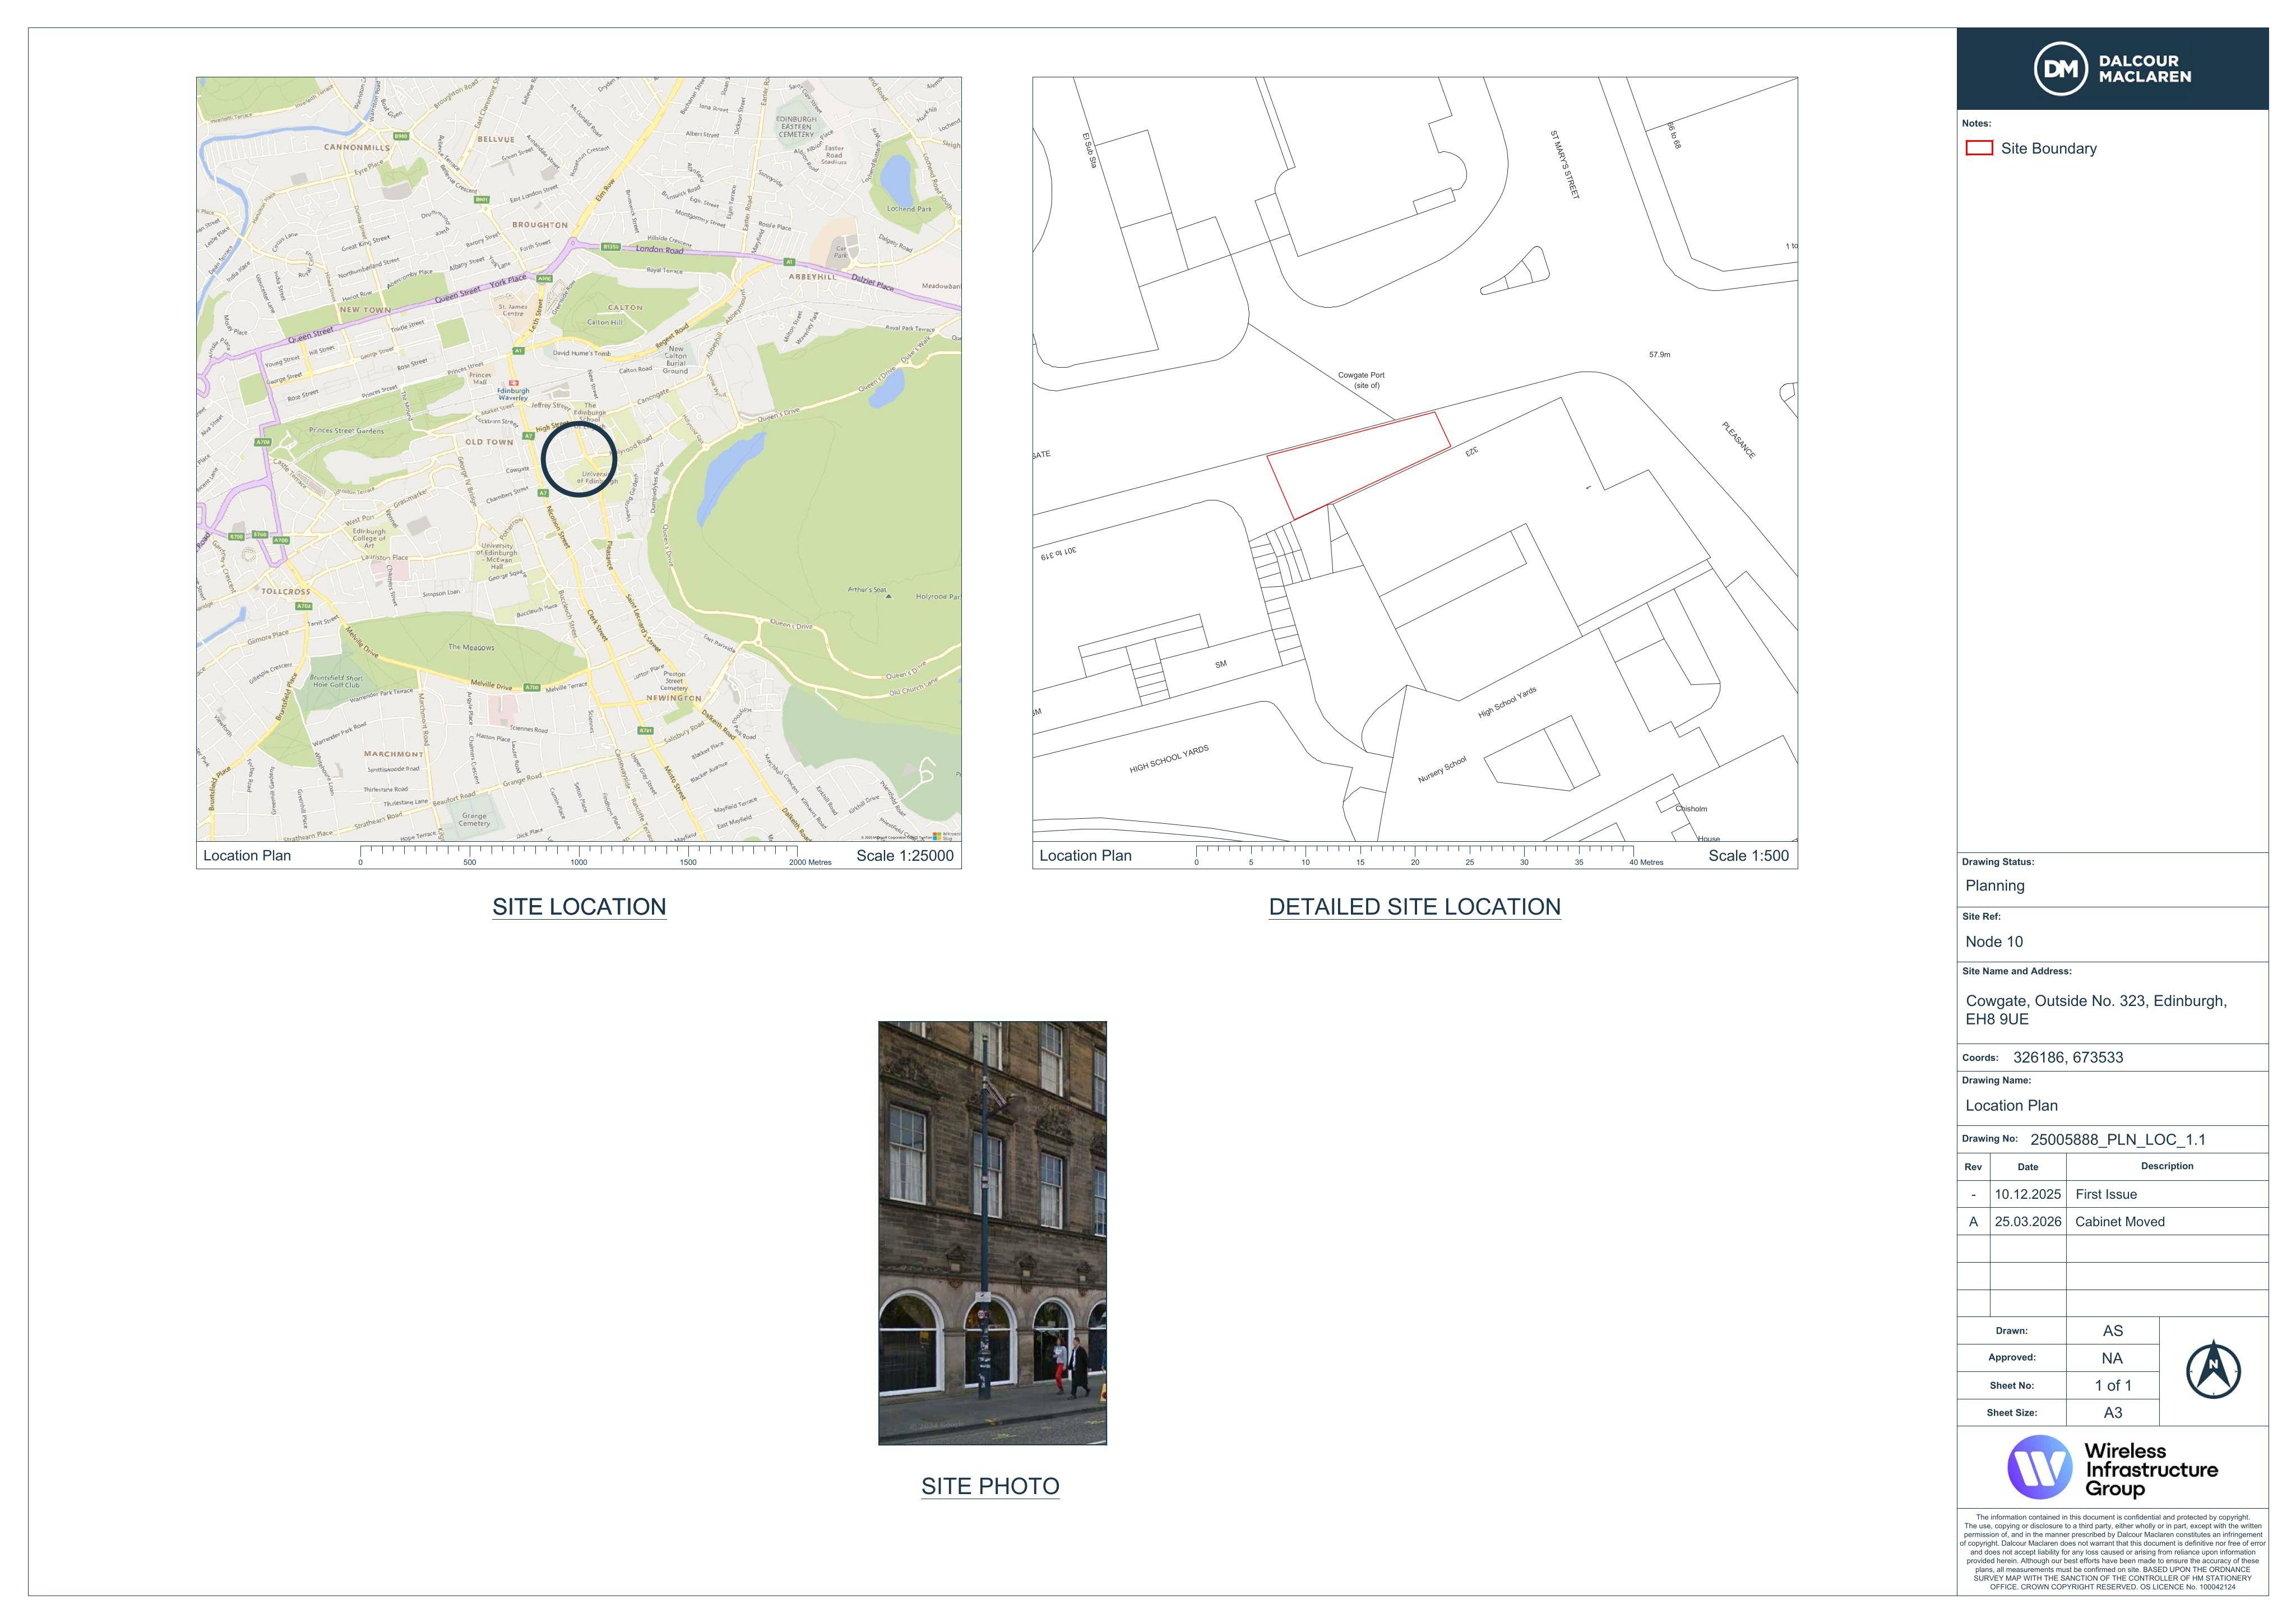Click the 'AS' drawn-by value

click(2112, 1331)
